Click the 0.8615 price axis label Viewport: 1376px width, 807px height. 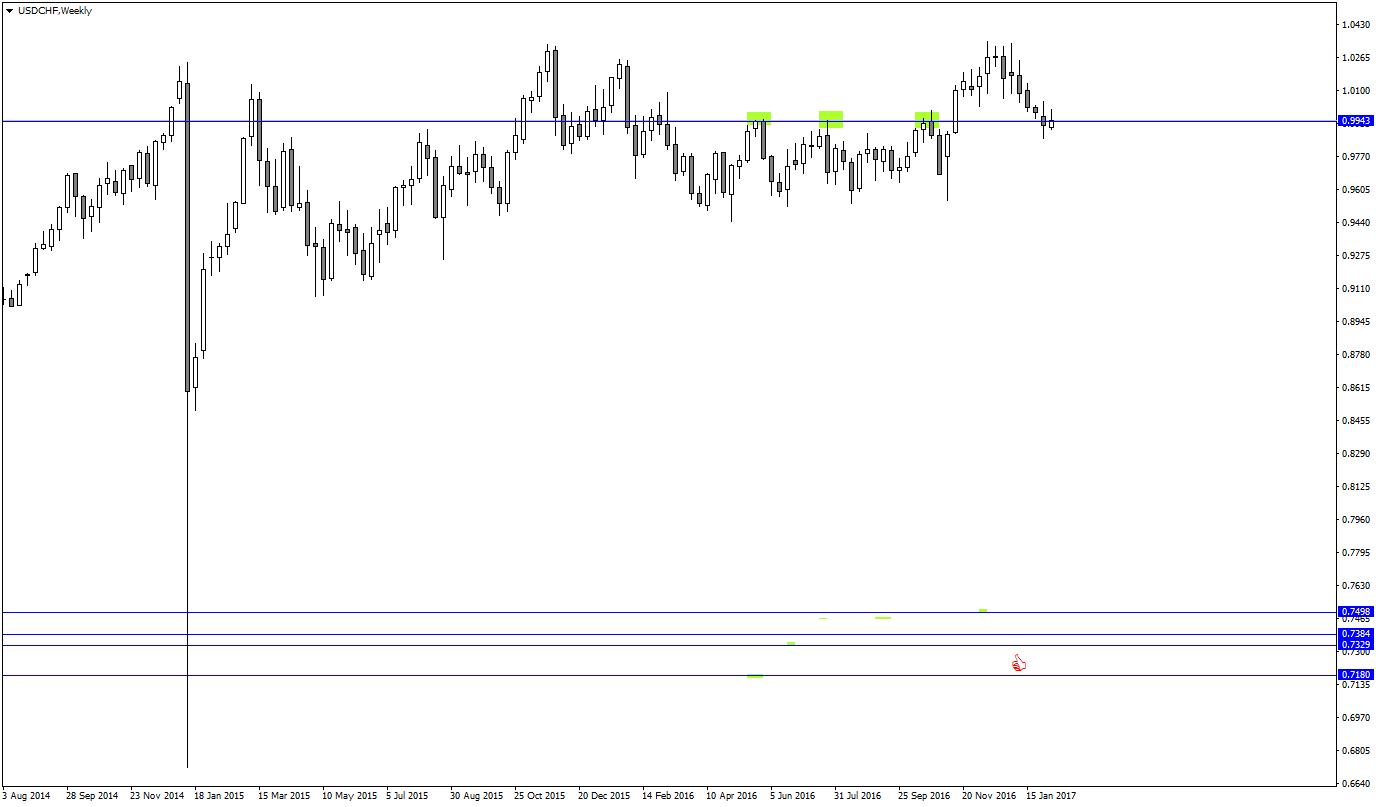coord(1357,387)
